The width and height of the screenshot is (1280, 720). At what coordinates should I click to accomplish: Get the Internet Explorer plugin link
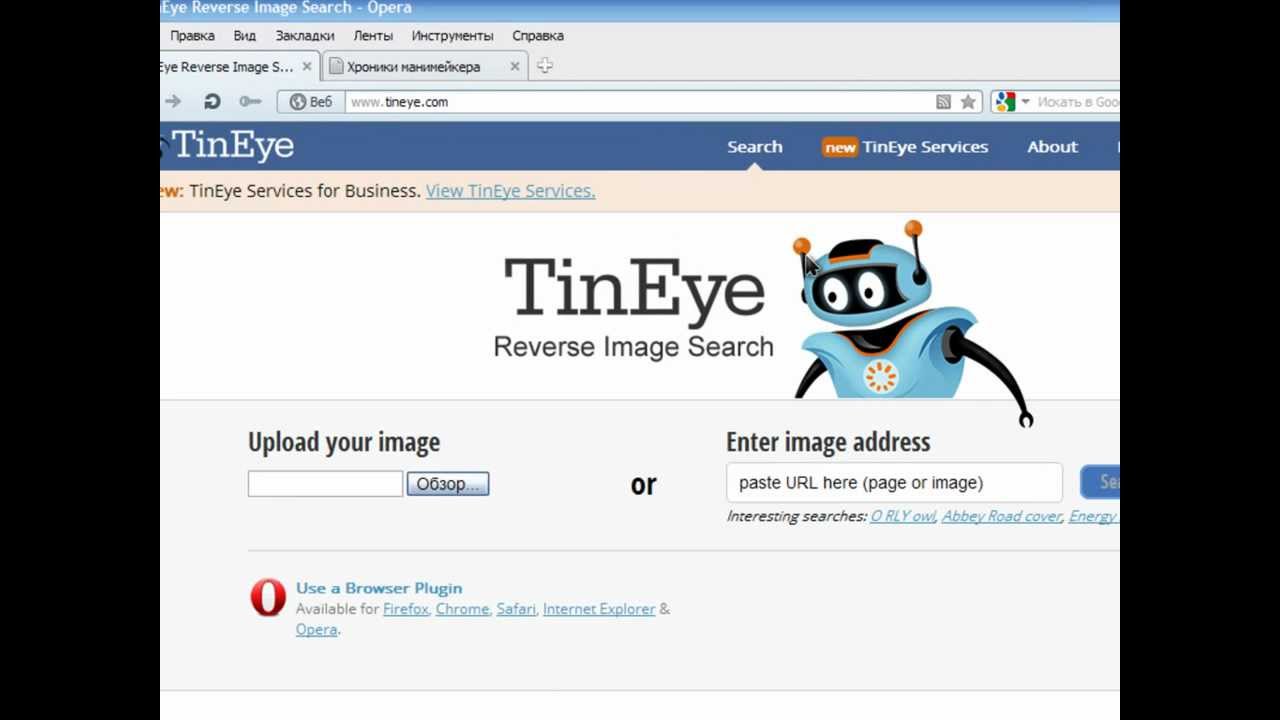click(599, 609)
